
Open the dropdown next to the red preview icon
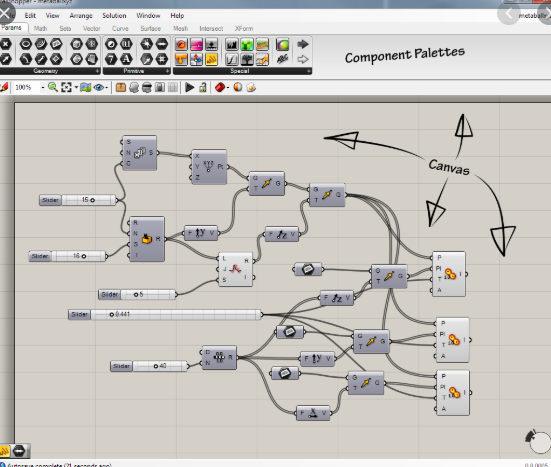pos(228,88)
